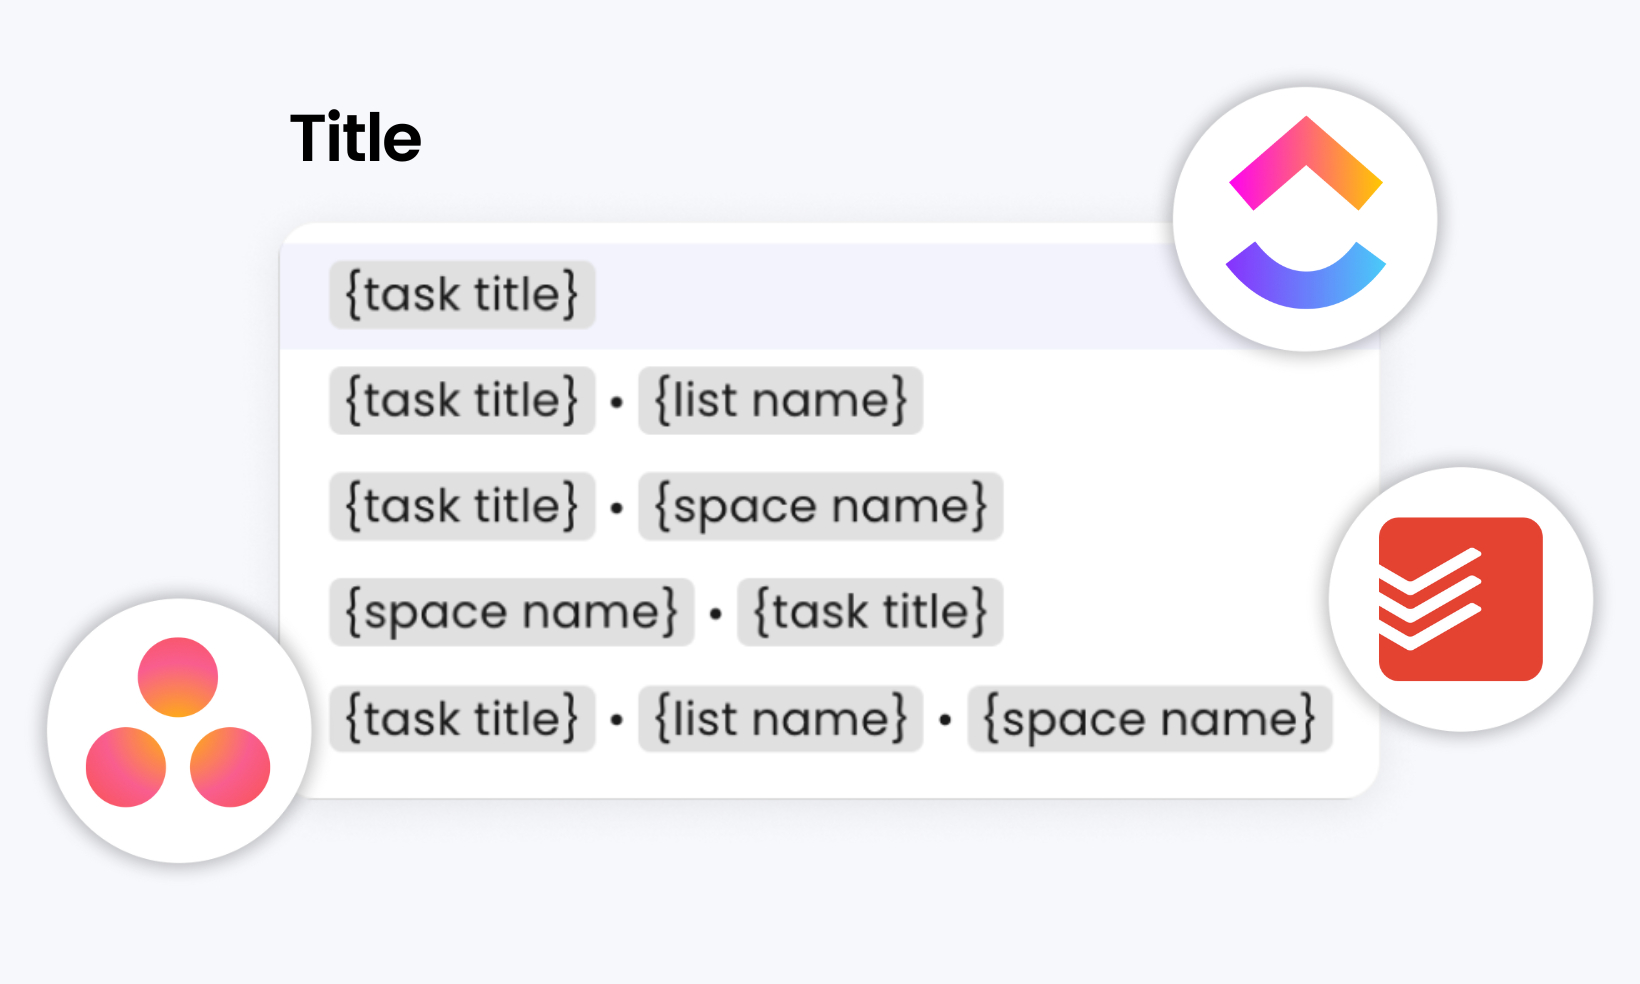Select the three-part task, list, space format

pyautogui.click(x=831, y=719)
